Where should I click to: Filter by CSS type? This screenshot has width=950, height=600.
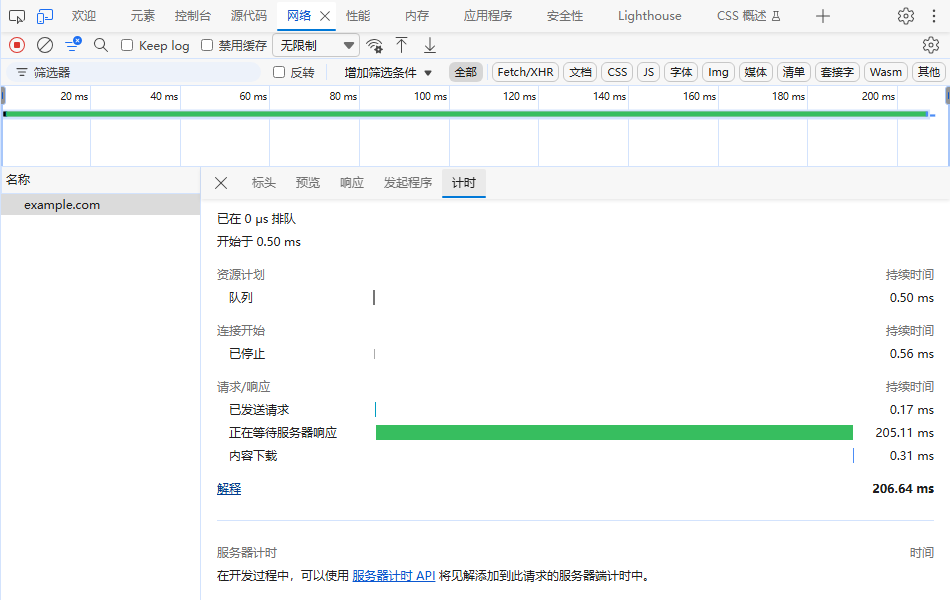[617, 73]
